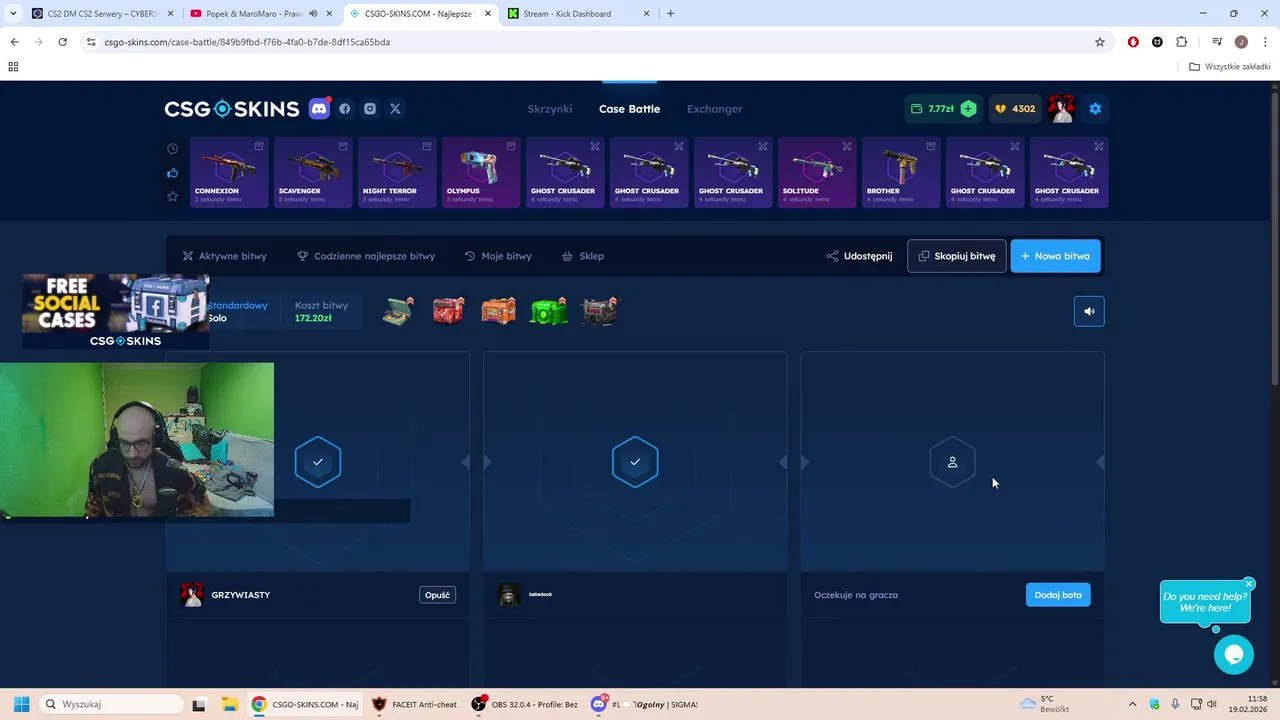Switch to Aktywne bitwy tab

[x=225, y=256]
